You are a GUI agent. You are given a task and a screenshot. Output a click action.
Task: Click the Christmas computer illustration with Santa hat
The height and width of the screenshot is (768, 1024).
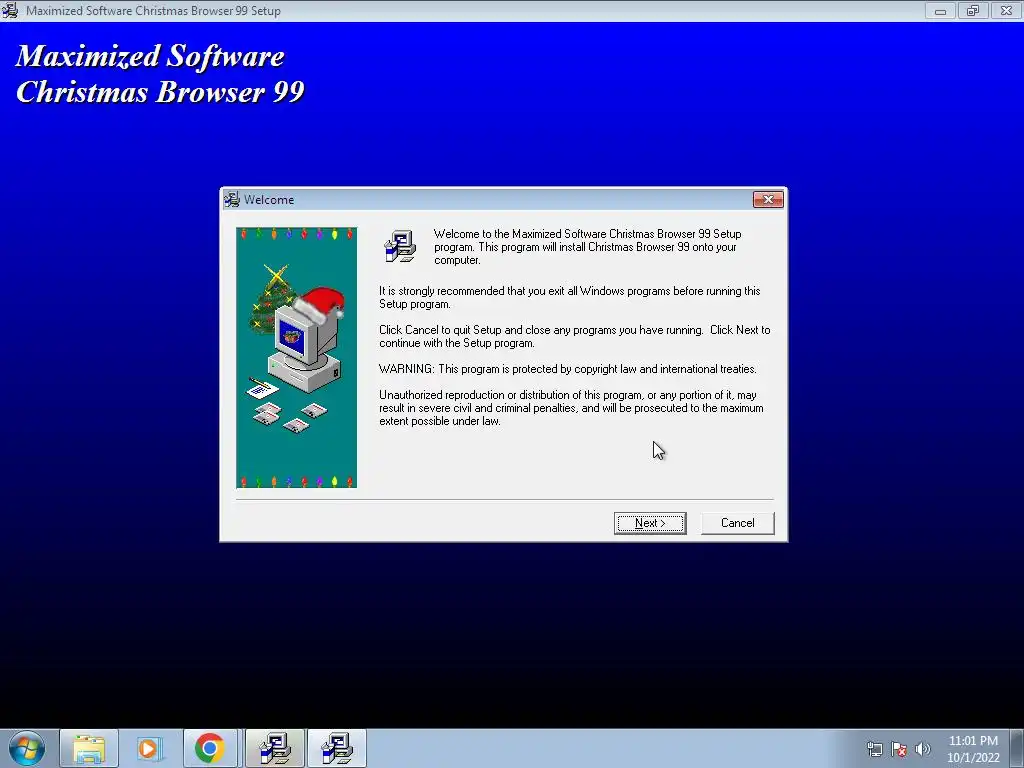(x=296, y=357)
